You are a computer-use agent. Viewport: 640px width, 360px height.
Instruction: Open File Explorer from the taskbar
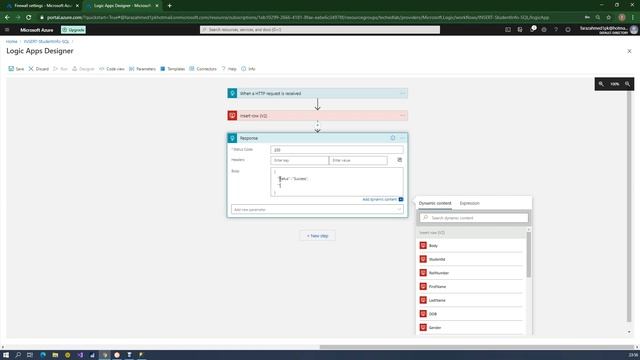coord(55,355)
